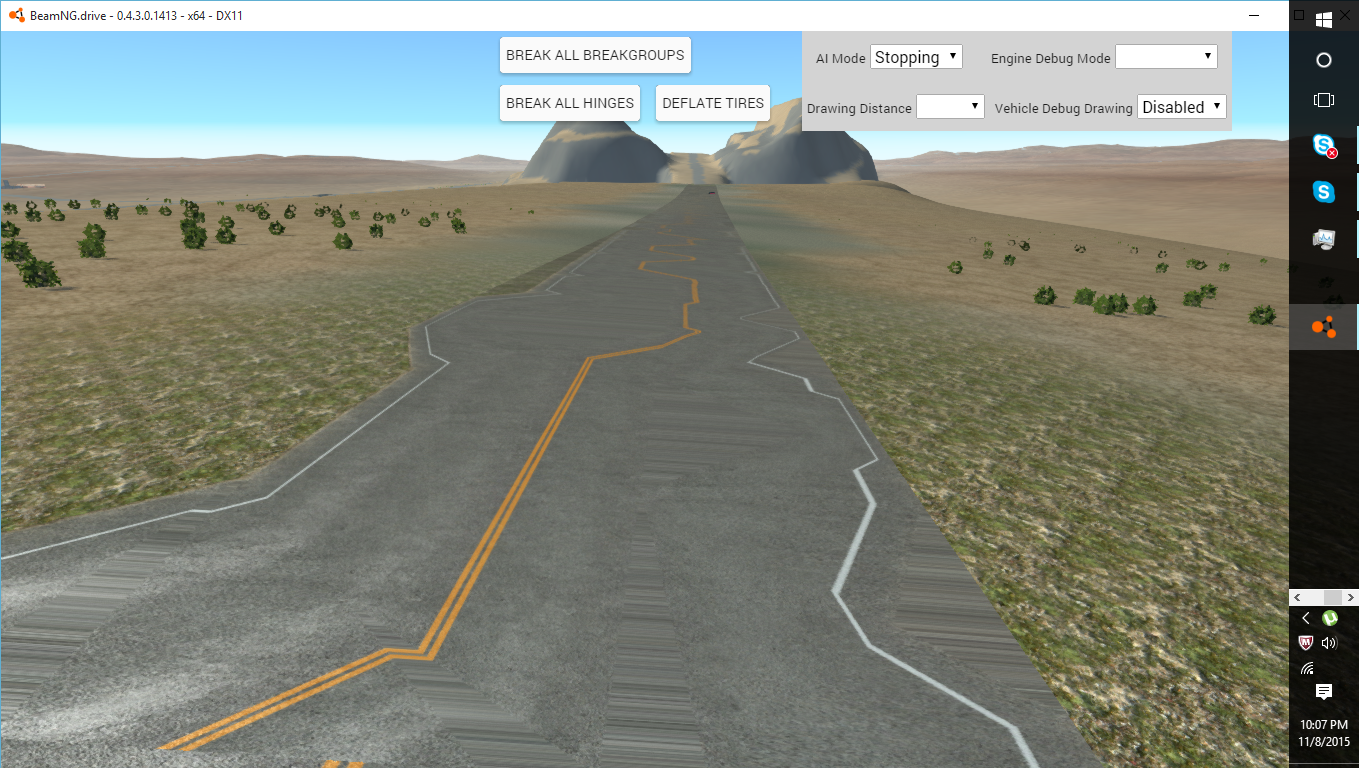Viewport: 1359px width, 768px height.
Task: Click Break All Hinges button
Action: tap(570, 103)
